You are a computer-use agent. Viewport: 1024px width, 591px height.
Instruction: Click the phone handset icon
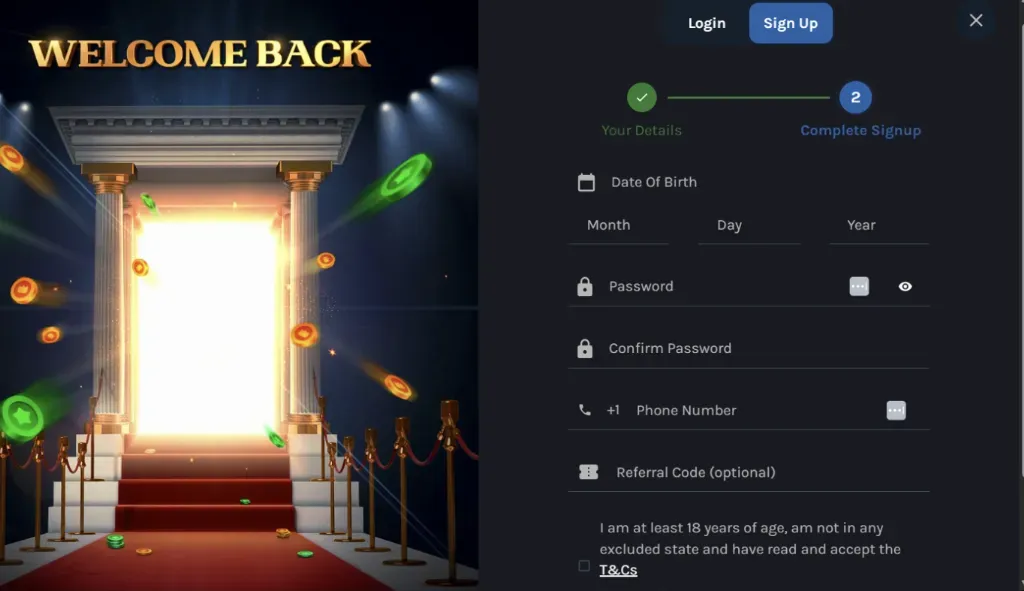[x=584, y=410]
